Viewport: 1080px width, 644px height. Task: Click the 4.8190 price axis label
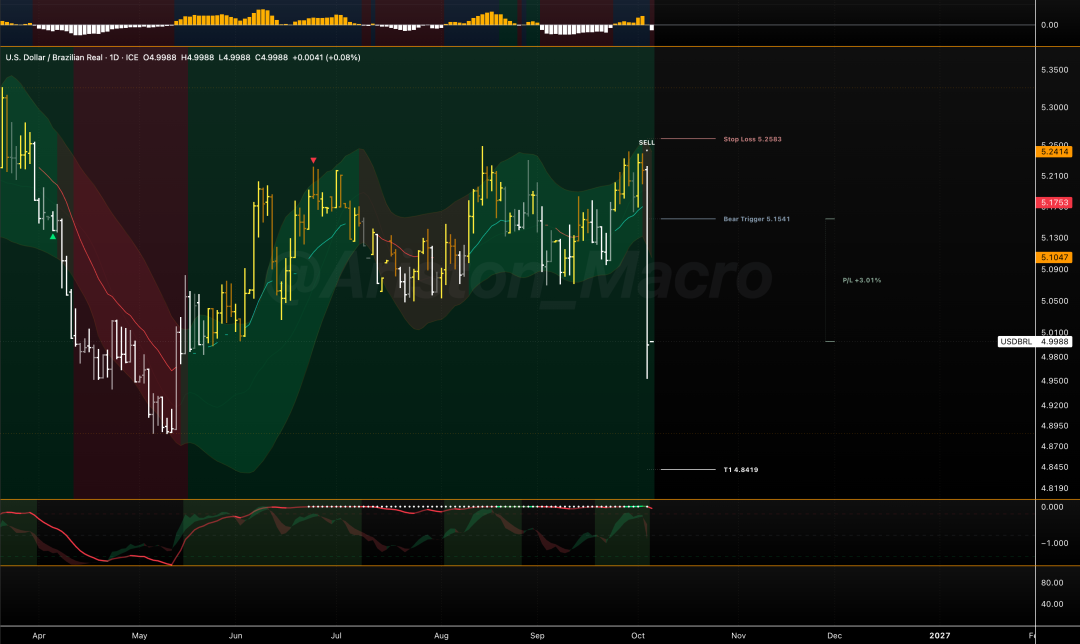click(x=1055, y=488)
